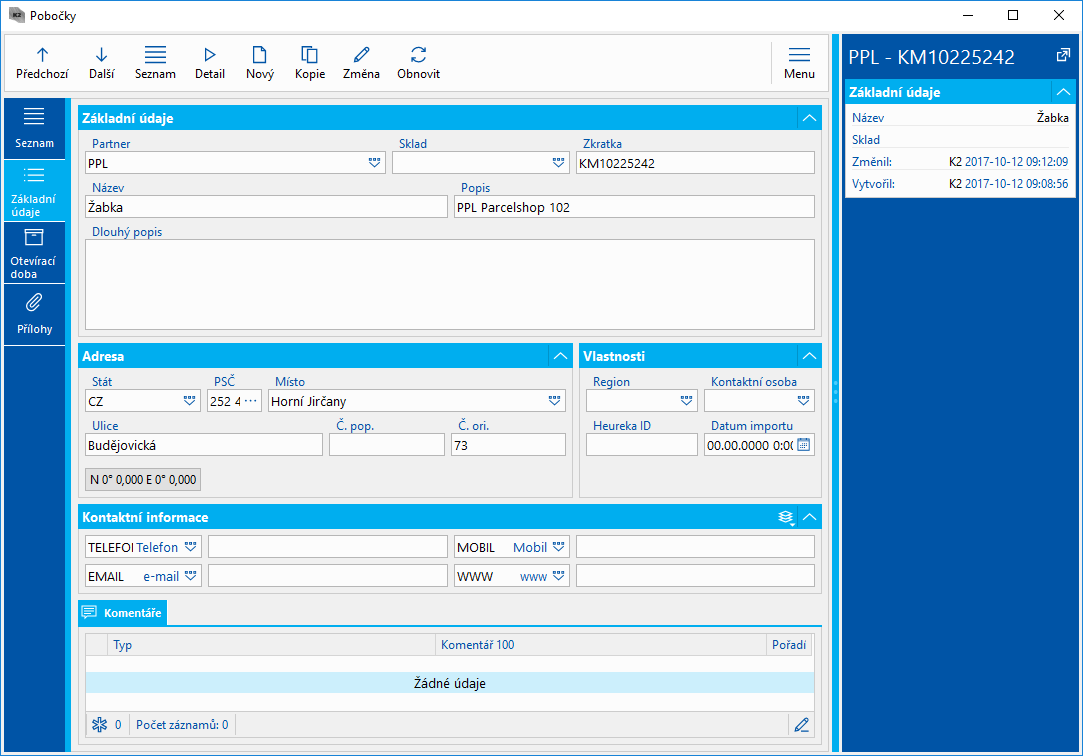
Task: Expand the Region dropdown
Action: pos(687,401)
